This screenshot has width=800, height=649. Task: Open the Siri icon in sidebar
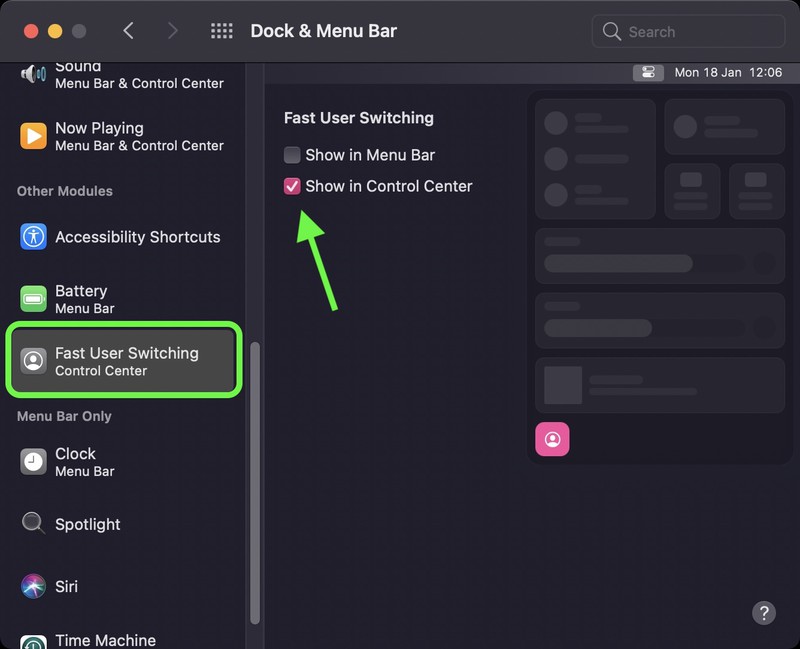(x=33, y=586)
